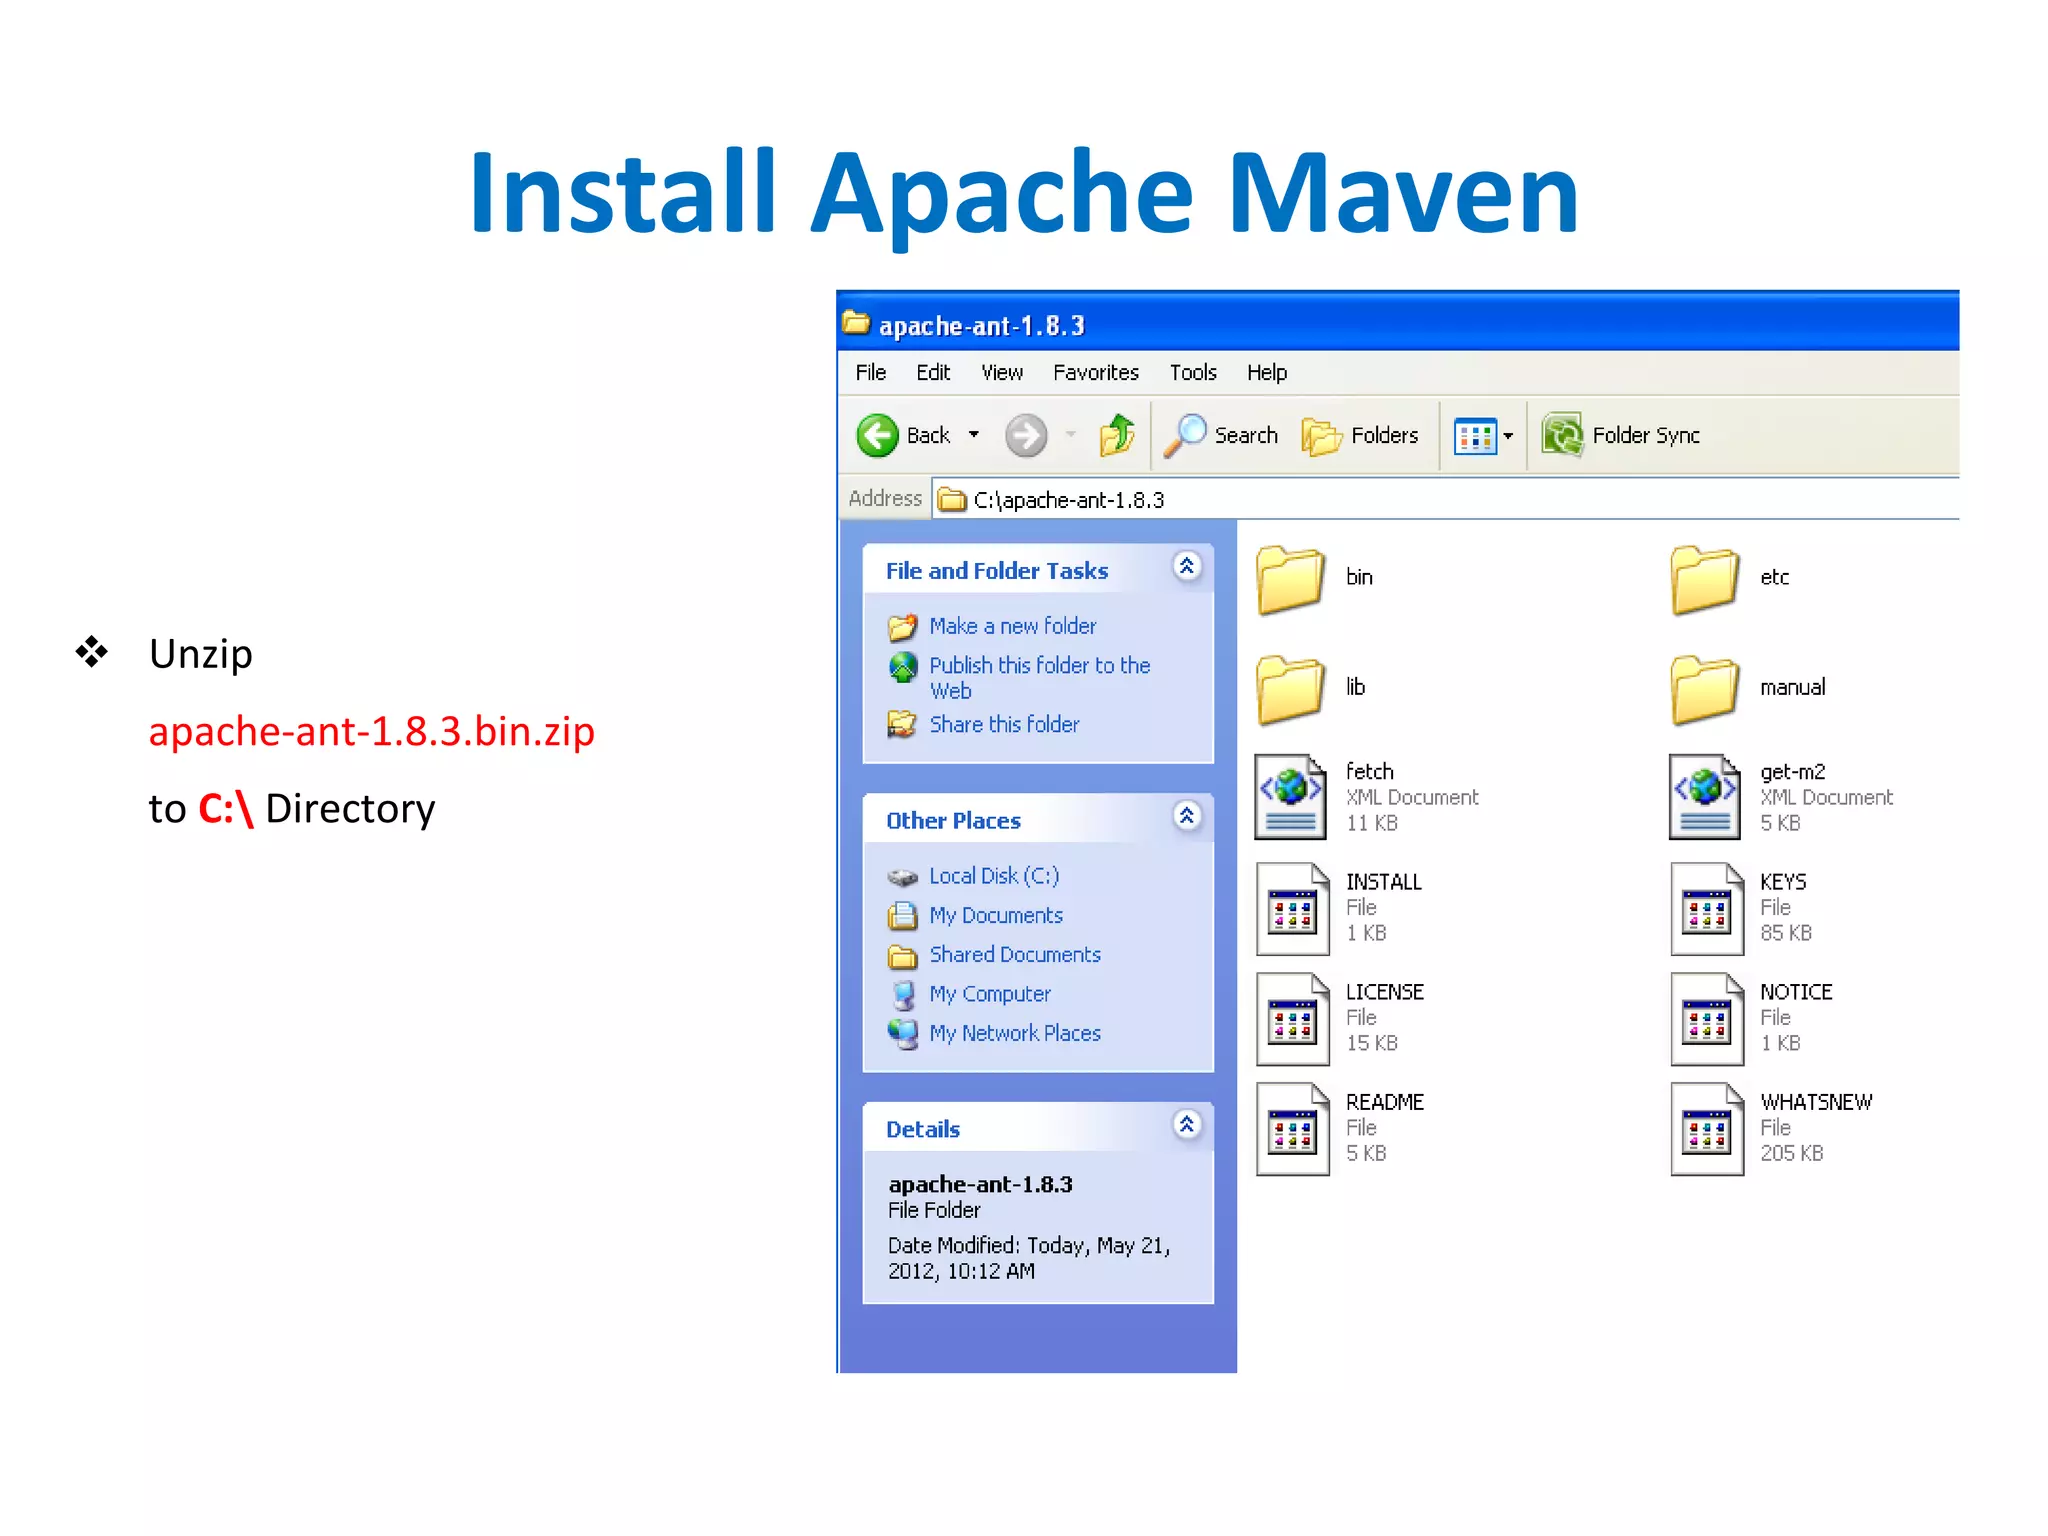Open the Search magnifier button
The image size is (2048, 1536).
[1221, 435]
